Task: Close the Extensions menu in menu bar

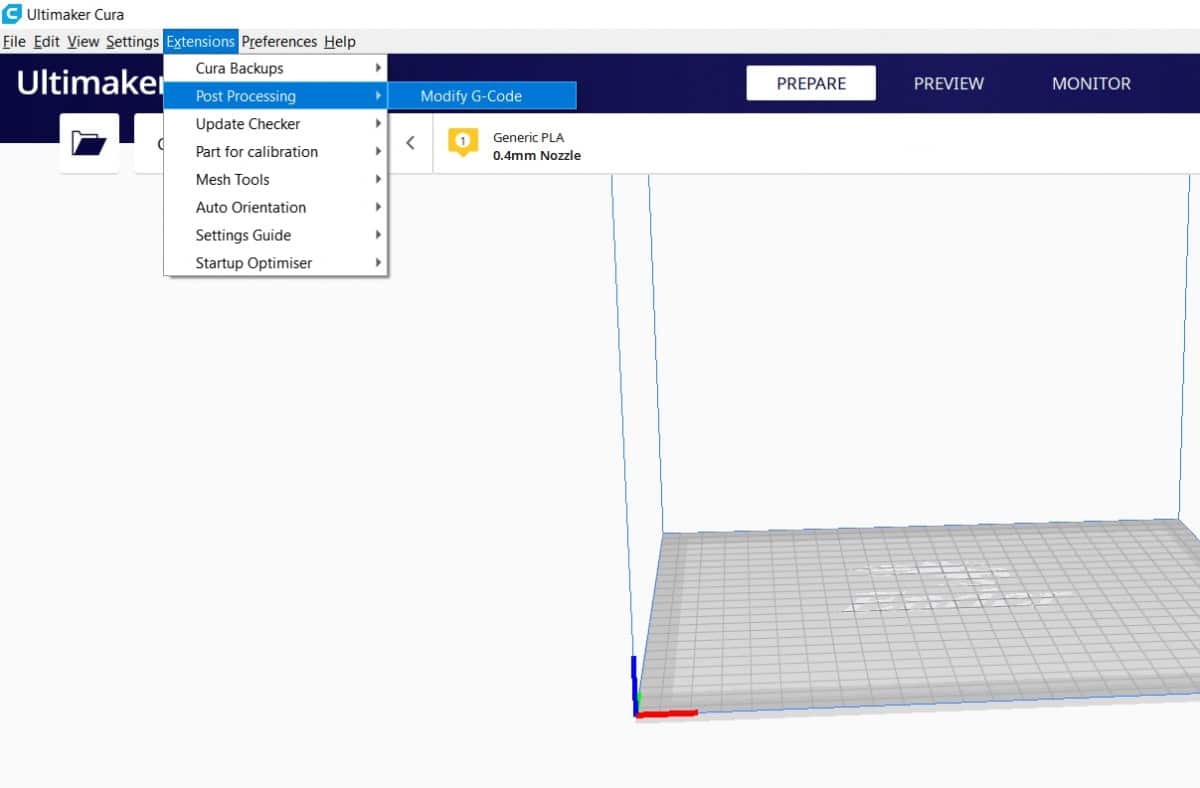Action: tap(201, 41)
